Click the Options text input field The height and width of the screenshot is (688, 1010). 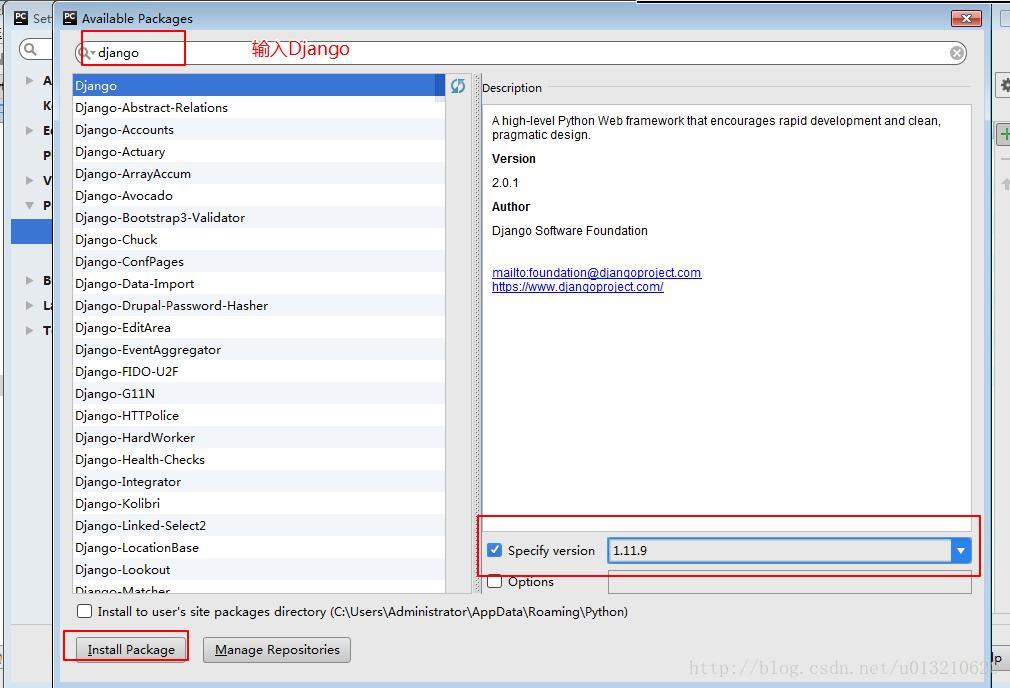(789, 582)
